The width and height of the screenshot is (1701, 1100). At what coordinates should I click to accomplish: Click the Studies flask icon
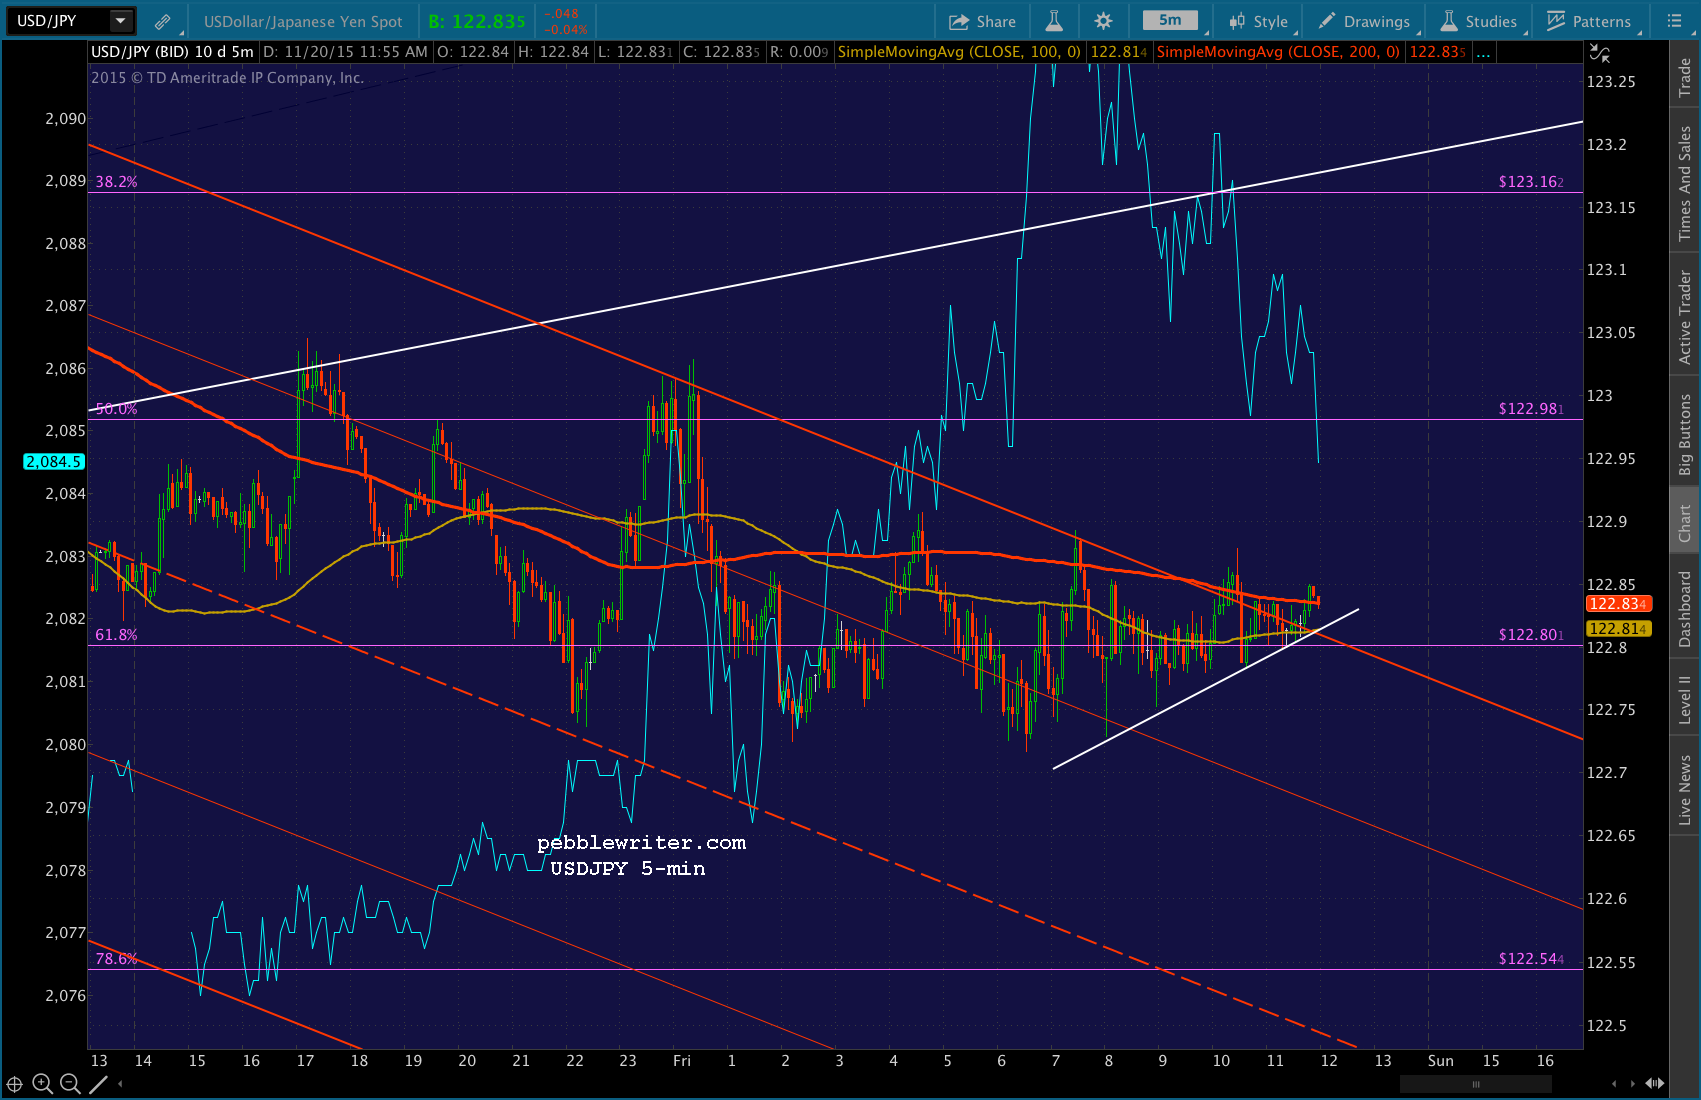click(x=1448, y=21)
